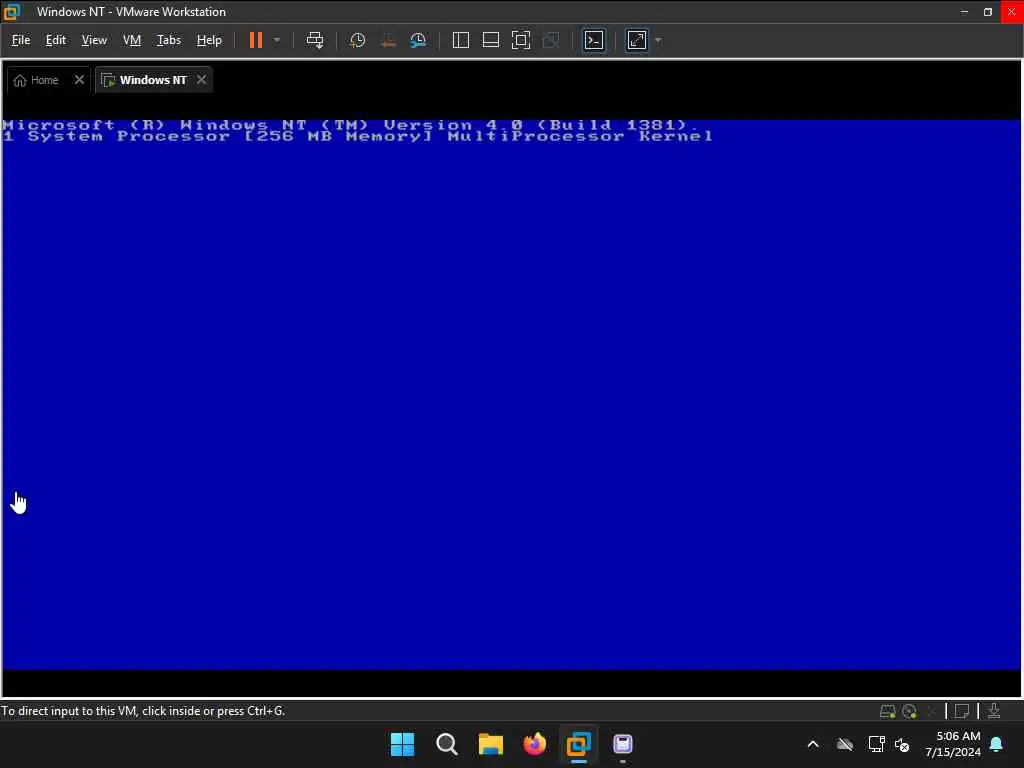Screen dimensions: 1024x768
Task: Open the Windows Start menu
Action: click(x=402, y=744)
